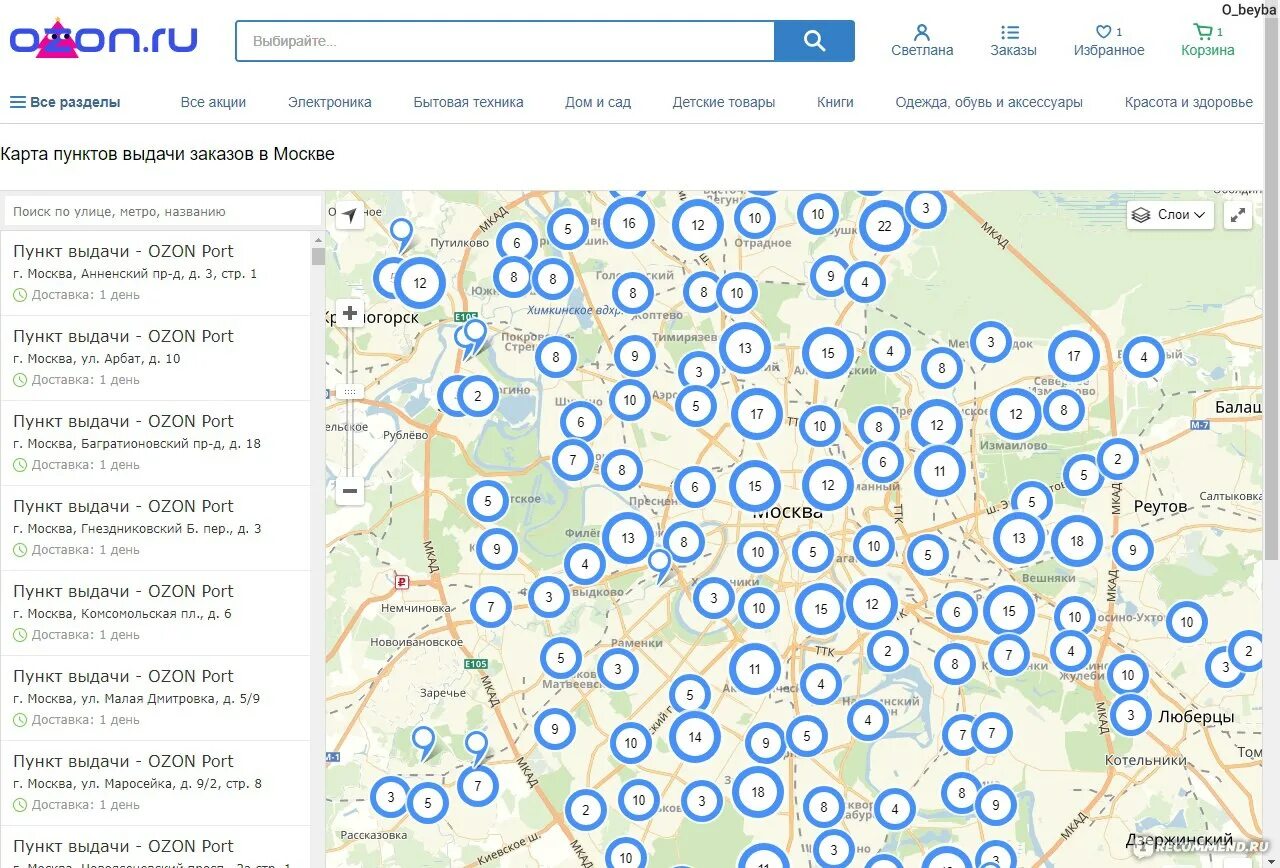Click the cluster marker 2 near Реутов
The height and width of the screenshot is (868, 1280).
(1117, 460)
